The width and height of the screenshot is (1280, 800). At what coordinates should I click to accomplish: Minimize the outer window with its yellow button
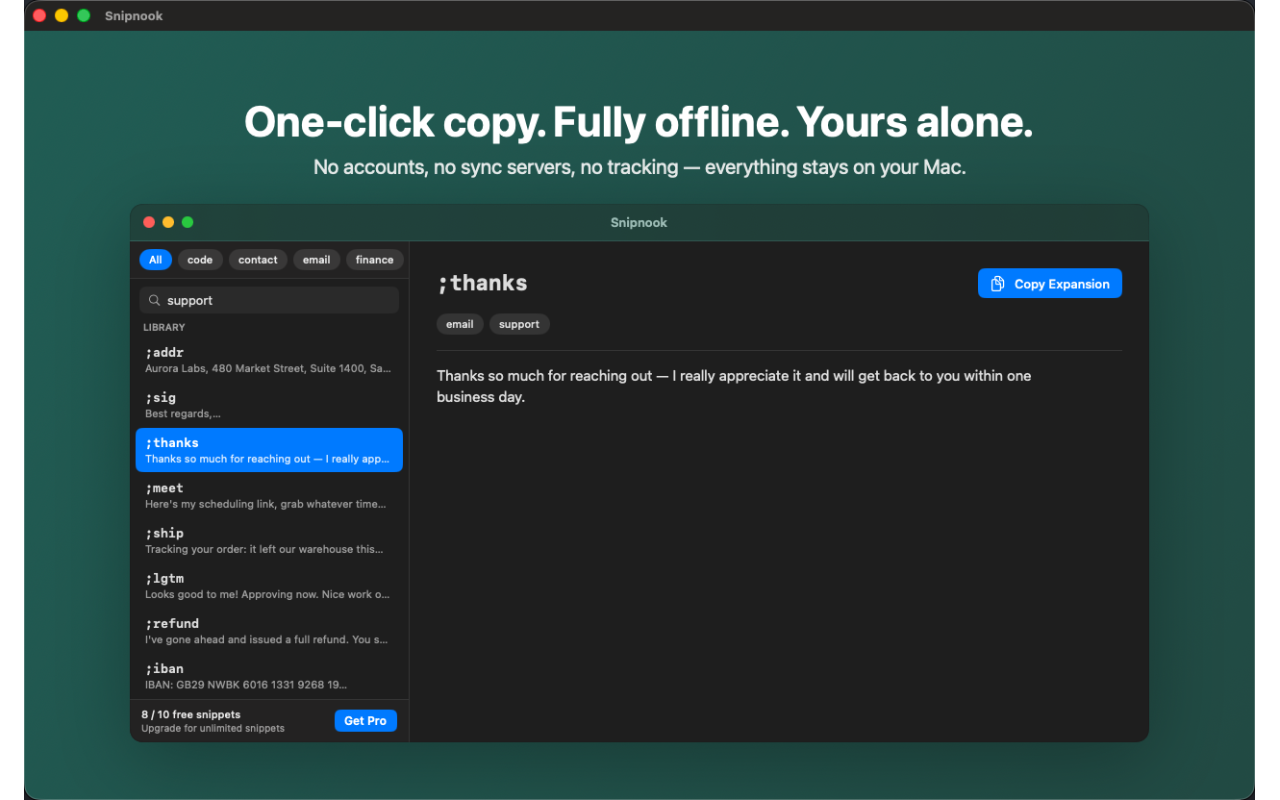coord(62,15)
